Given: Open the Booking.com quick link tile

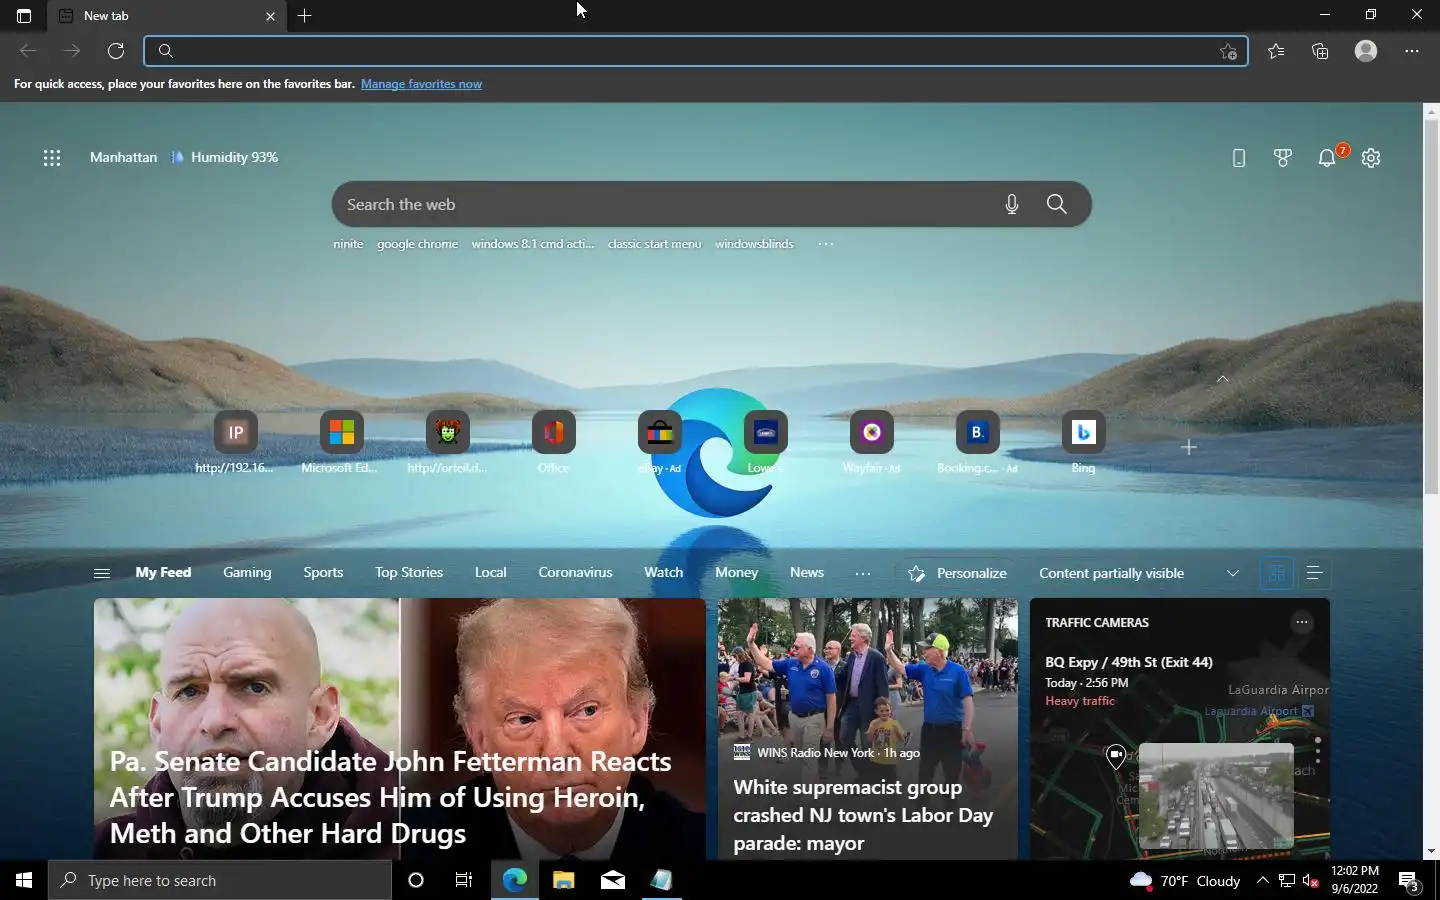Looking at the screenshot, I should coord(977,442).
